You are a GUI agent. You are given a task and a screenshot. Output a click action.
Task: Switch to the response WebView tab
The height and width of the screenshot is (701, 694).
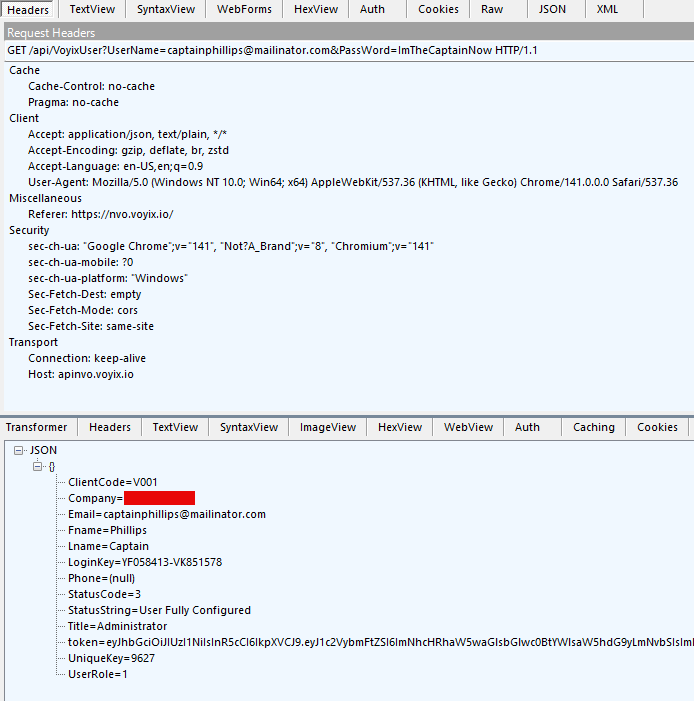point(468,427)
